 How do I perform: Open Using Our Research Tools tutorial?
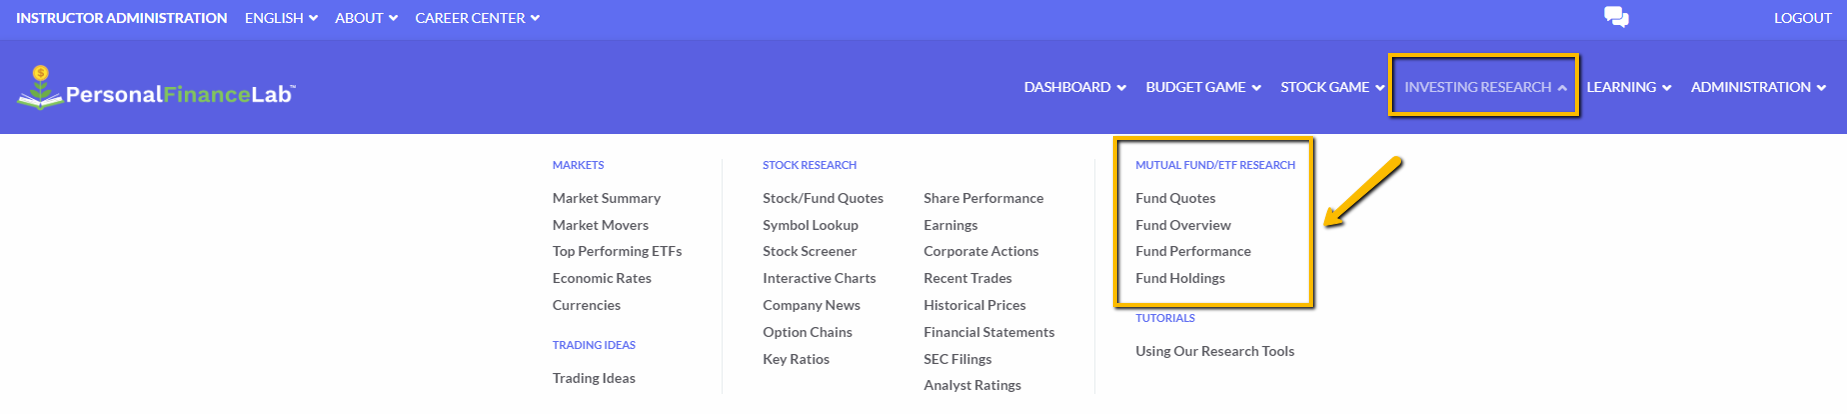1215,351
